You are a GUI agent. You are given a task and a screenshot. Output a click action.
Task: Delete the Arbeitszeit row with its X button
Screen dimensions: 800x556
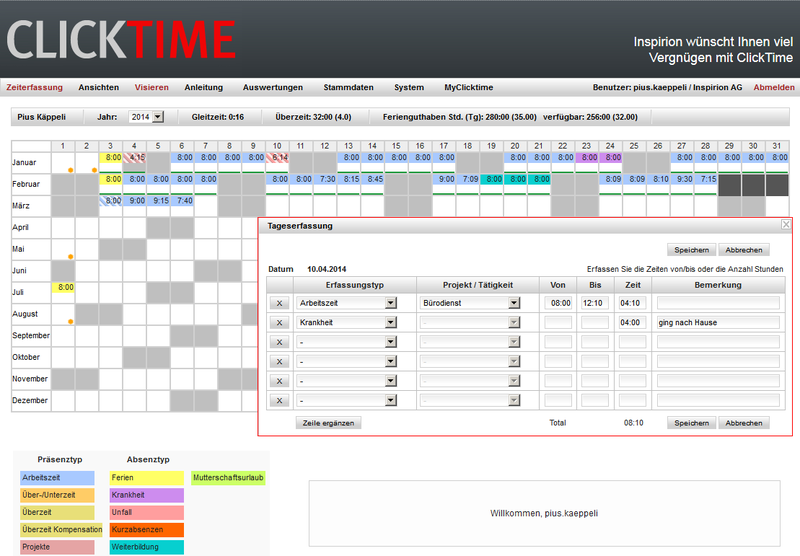point(279,303)
